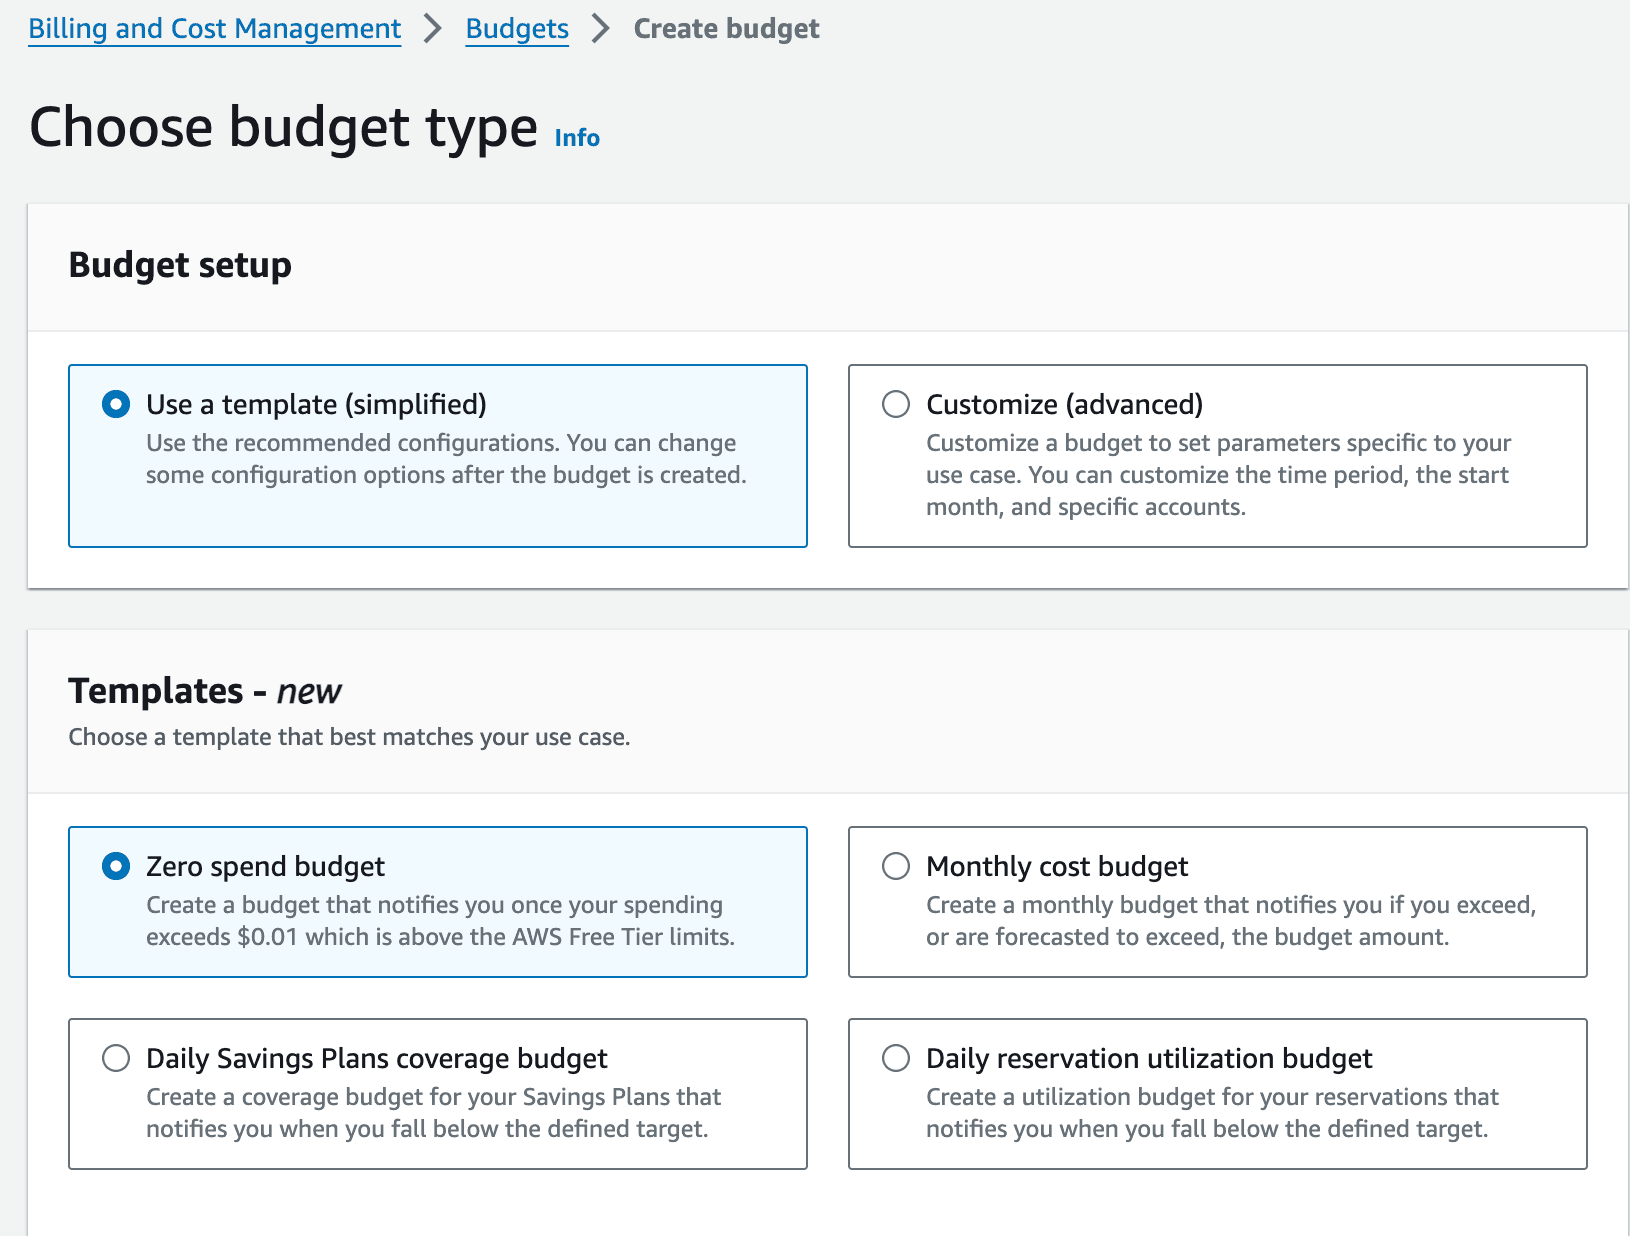Click the Monthly cost budget card description
The height and width of the screenshot is (1236, 1630).
point(1230,921)
